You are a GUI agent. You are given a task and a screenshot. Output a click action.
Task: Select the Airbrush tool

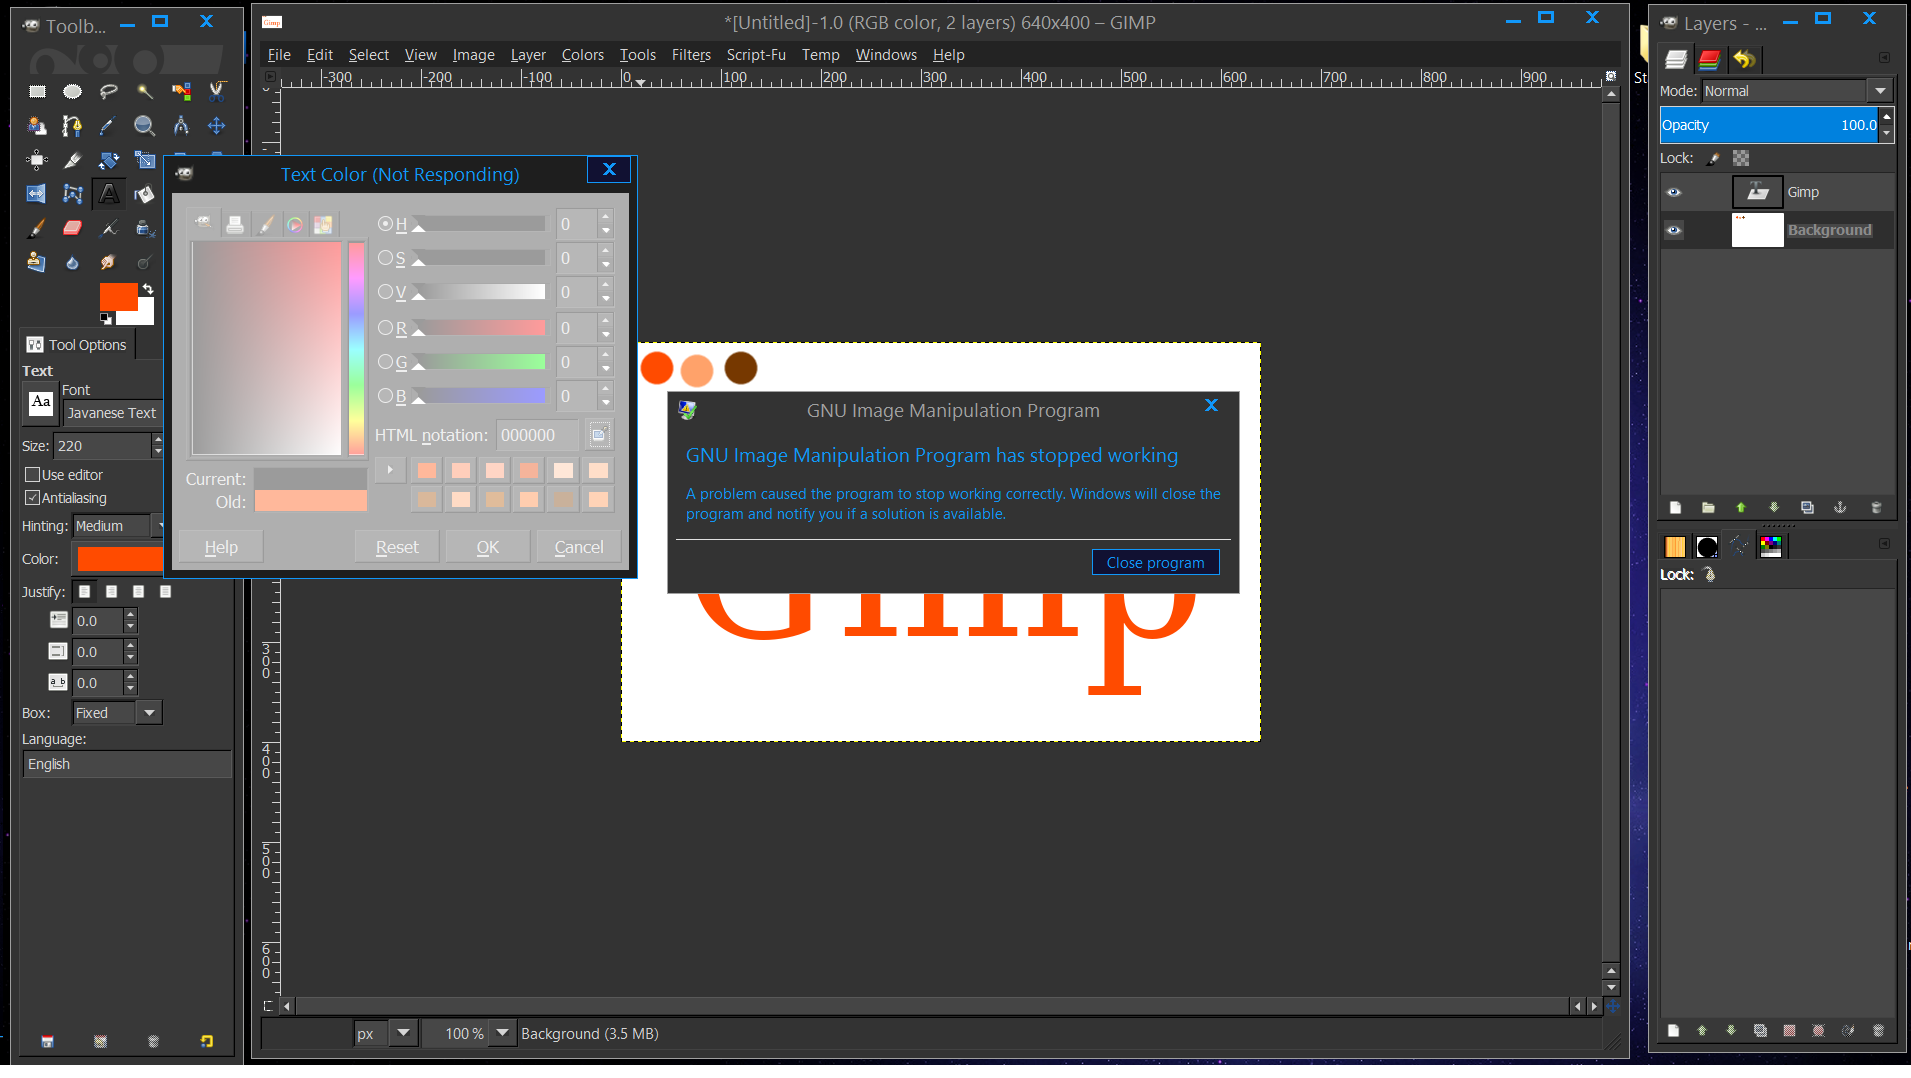[109, 228]
